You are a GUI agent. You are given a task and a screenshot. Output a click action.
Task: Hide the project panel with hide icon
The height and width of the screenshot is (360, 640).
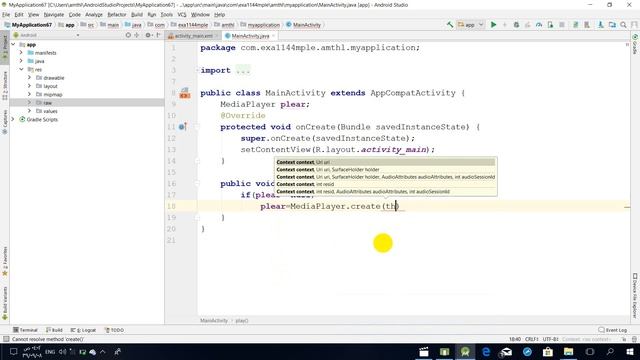158,36
